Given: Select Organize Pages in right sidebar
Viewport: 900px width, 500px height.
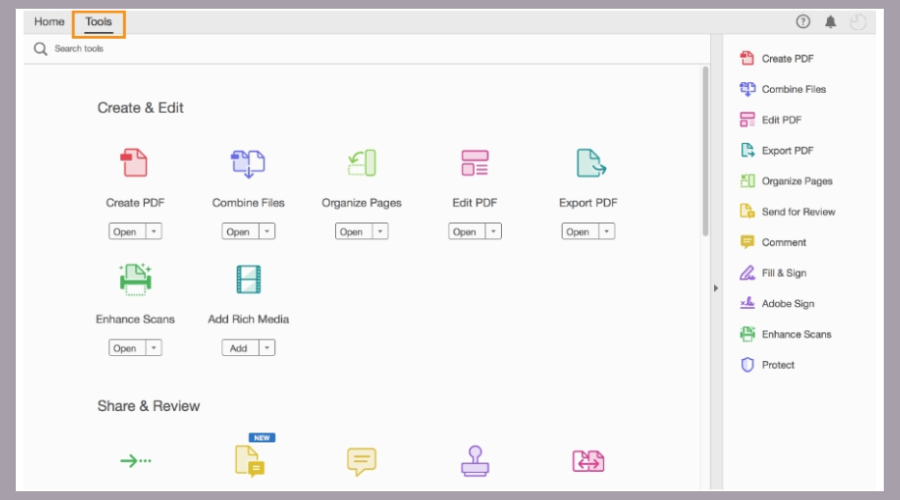Looking at the screenshot, I should point(786,181).
